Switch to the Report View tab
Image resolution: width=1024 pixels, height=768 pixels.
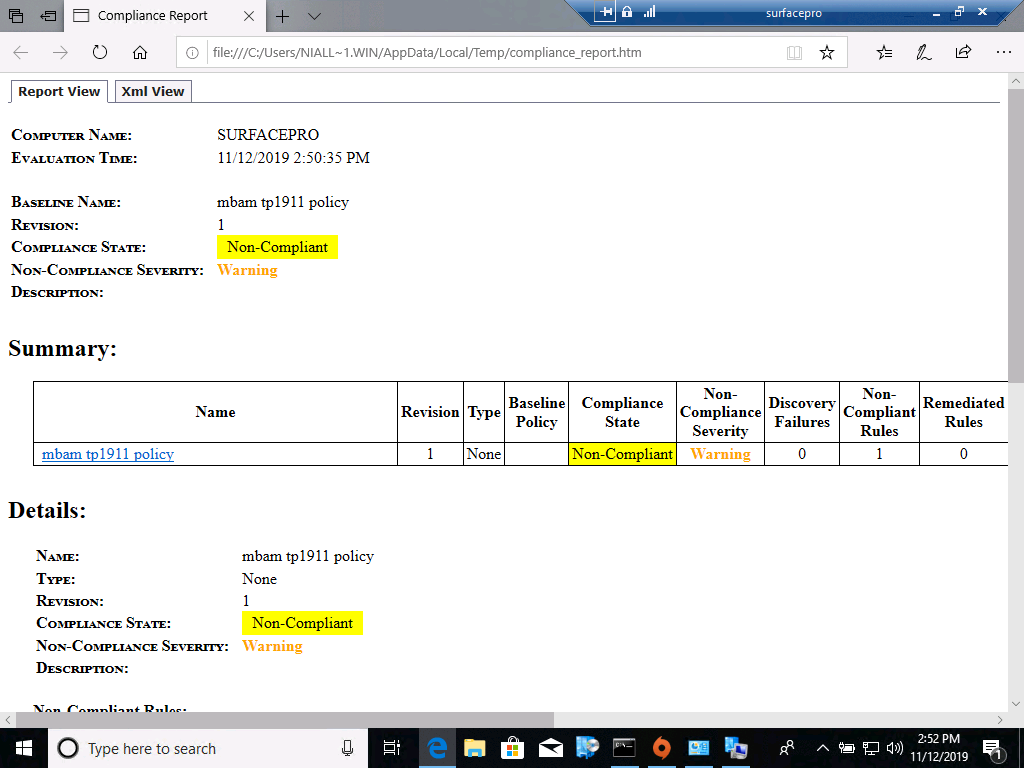[59, 91]
